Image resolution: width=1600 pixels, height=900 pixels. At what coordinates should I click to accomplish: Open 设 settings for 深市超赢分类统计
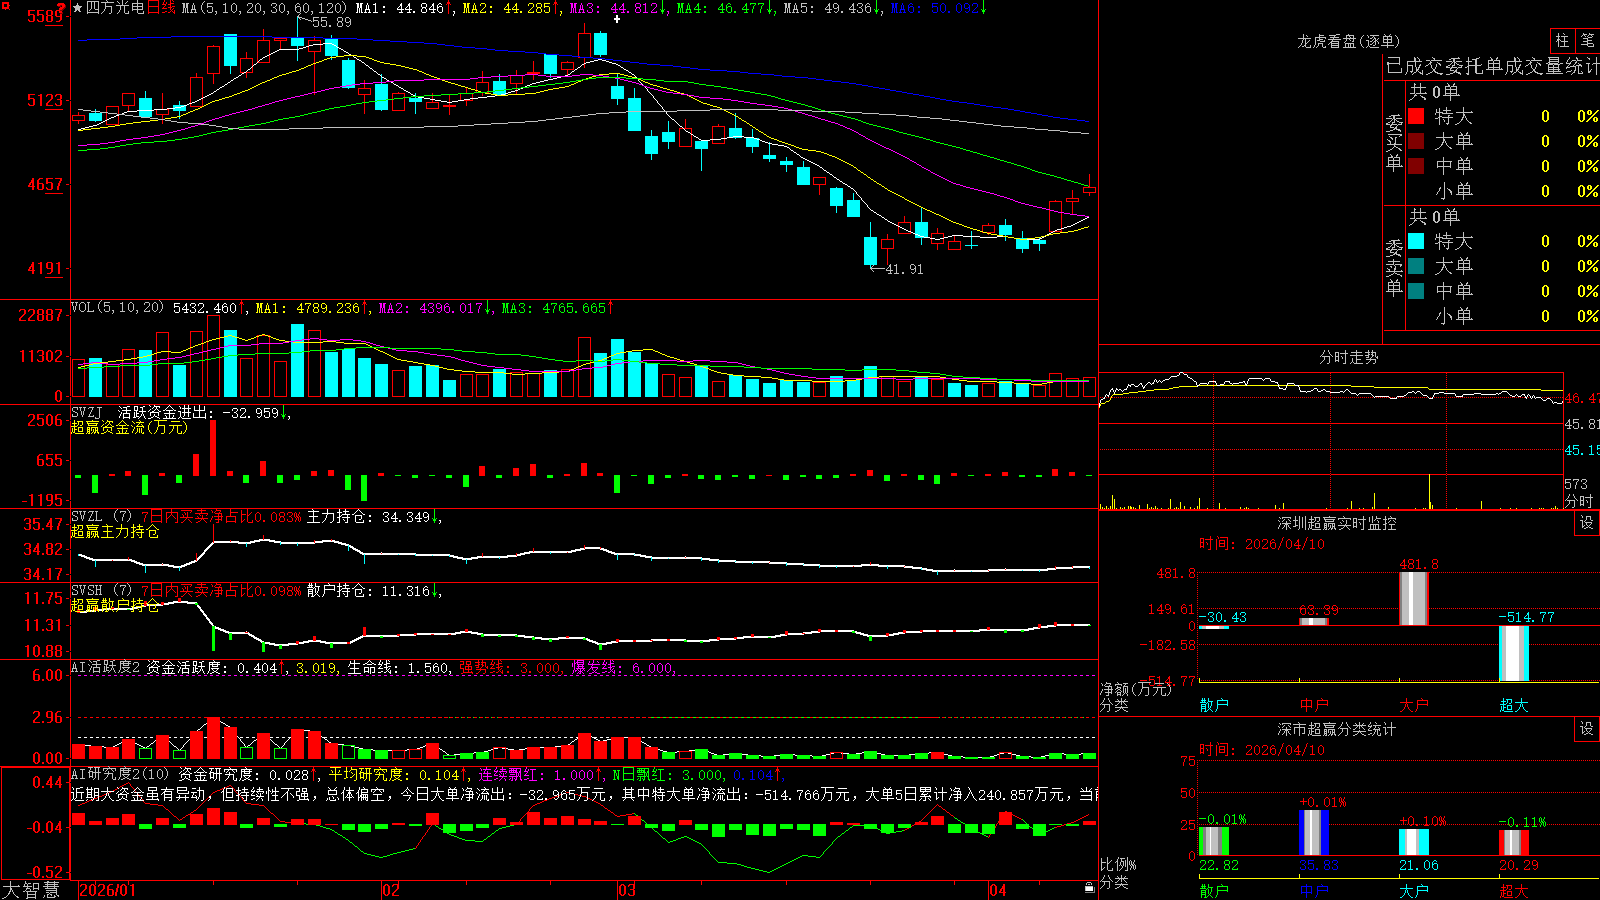pyautogui.click(x=1587, y=729)
